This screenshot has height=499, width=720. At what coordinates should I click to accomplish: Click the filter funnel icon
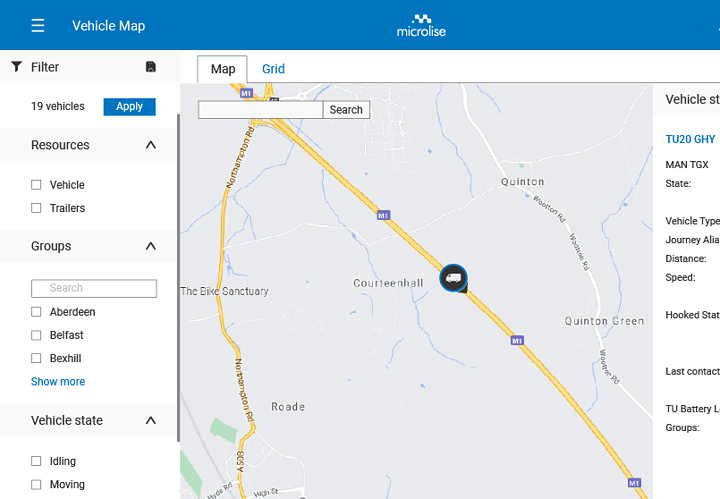point(17,67)
